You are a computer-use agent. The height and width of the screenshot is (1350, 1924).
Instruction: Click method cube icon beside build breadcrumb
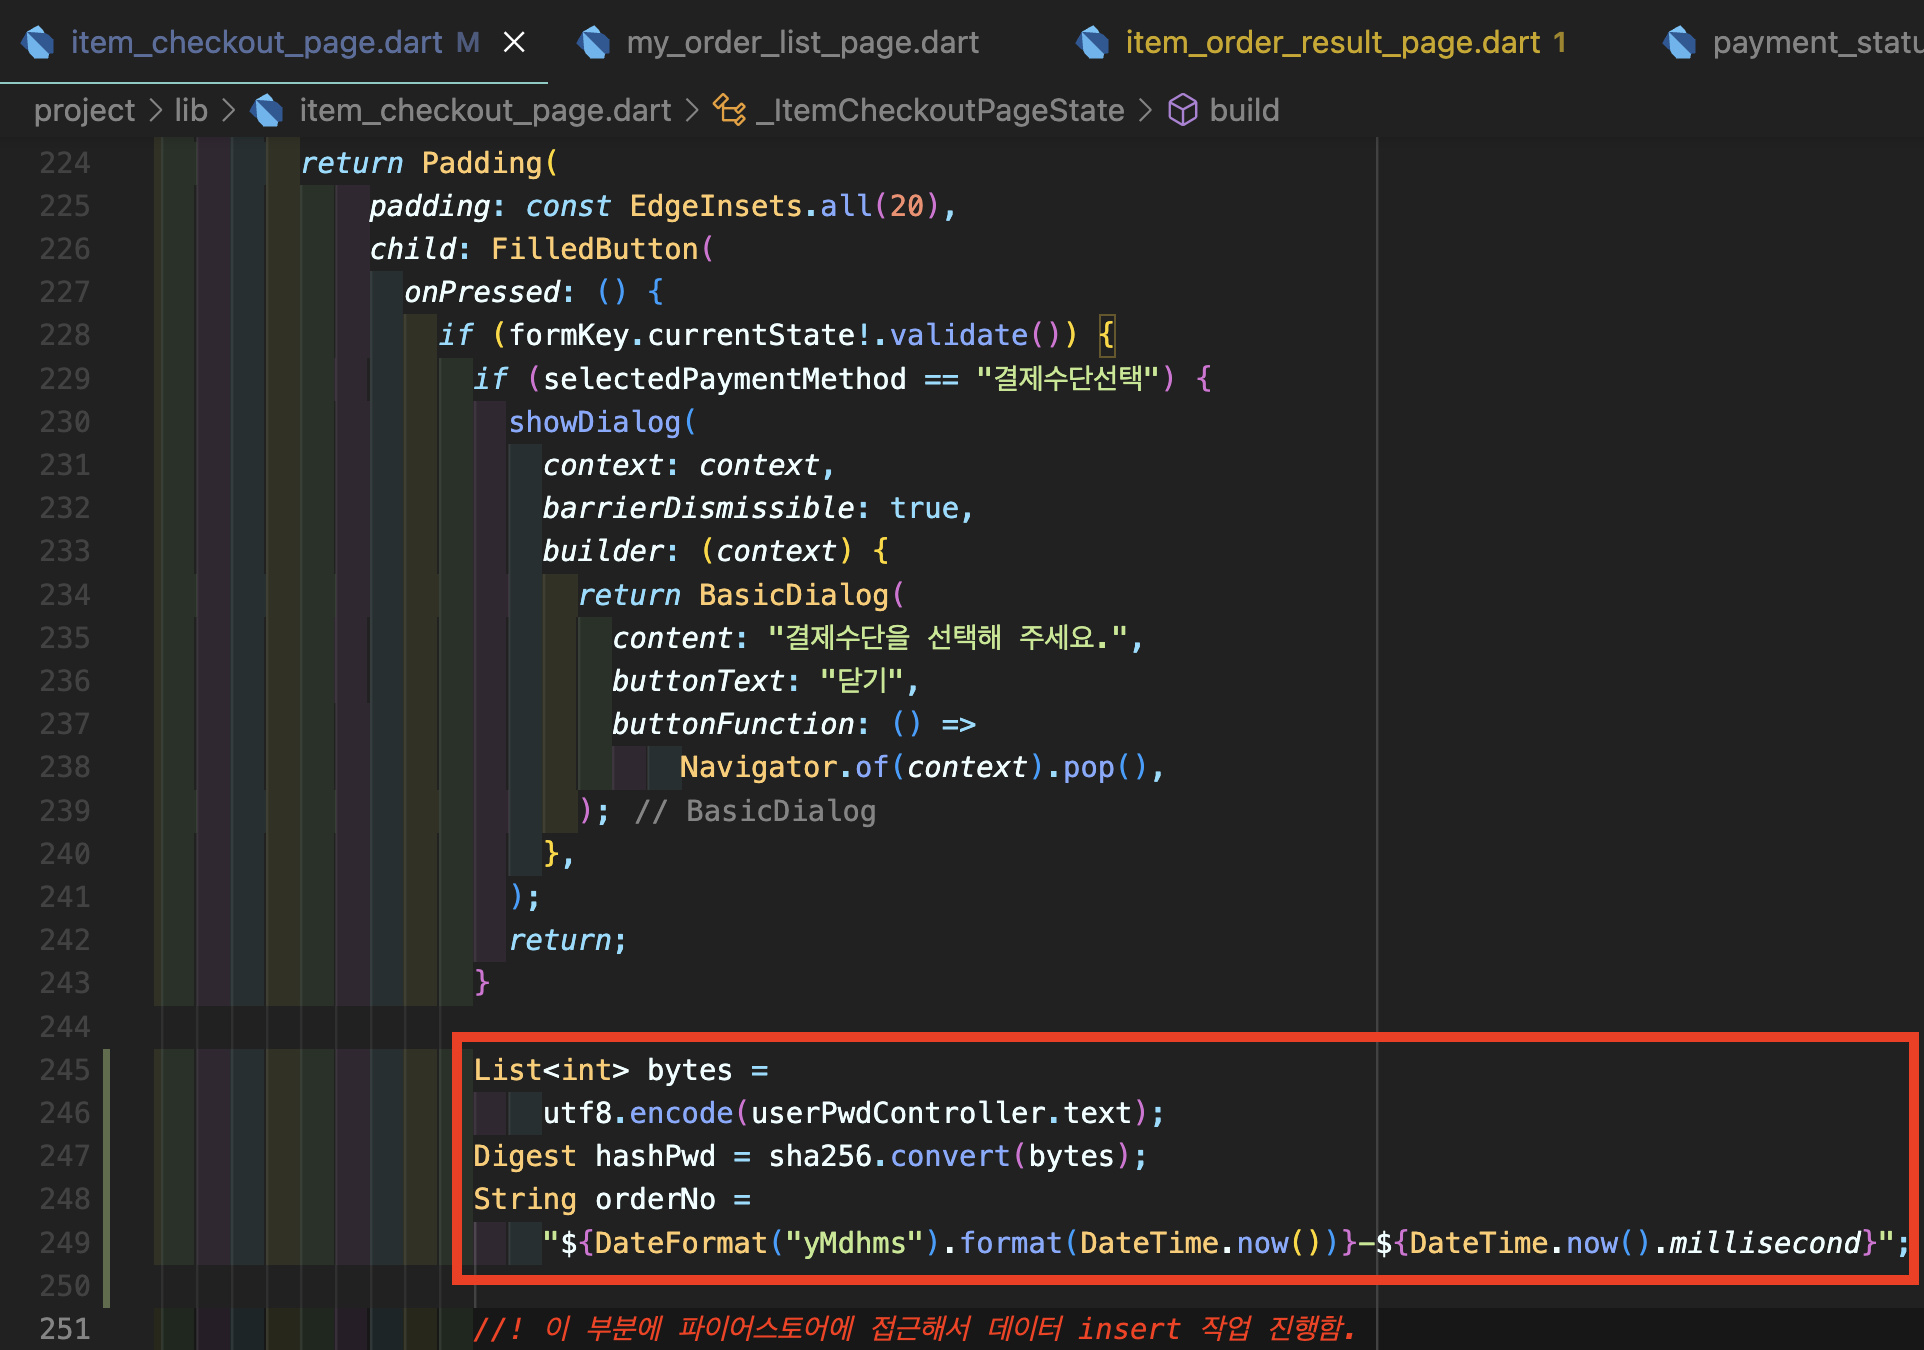1183,110
